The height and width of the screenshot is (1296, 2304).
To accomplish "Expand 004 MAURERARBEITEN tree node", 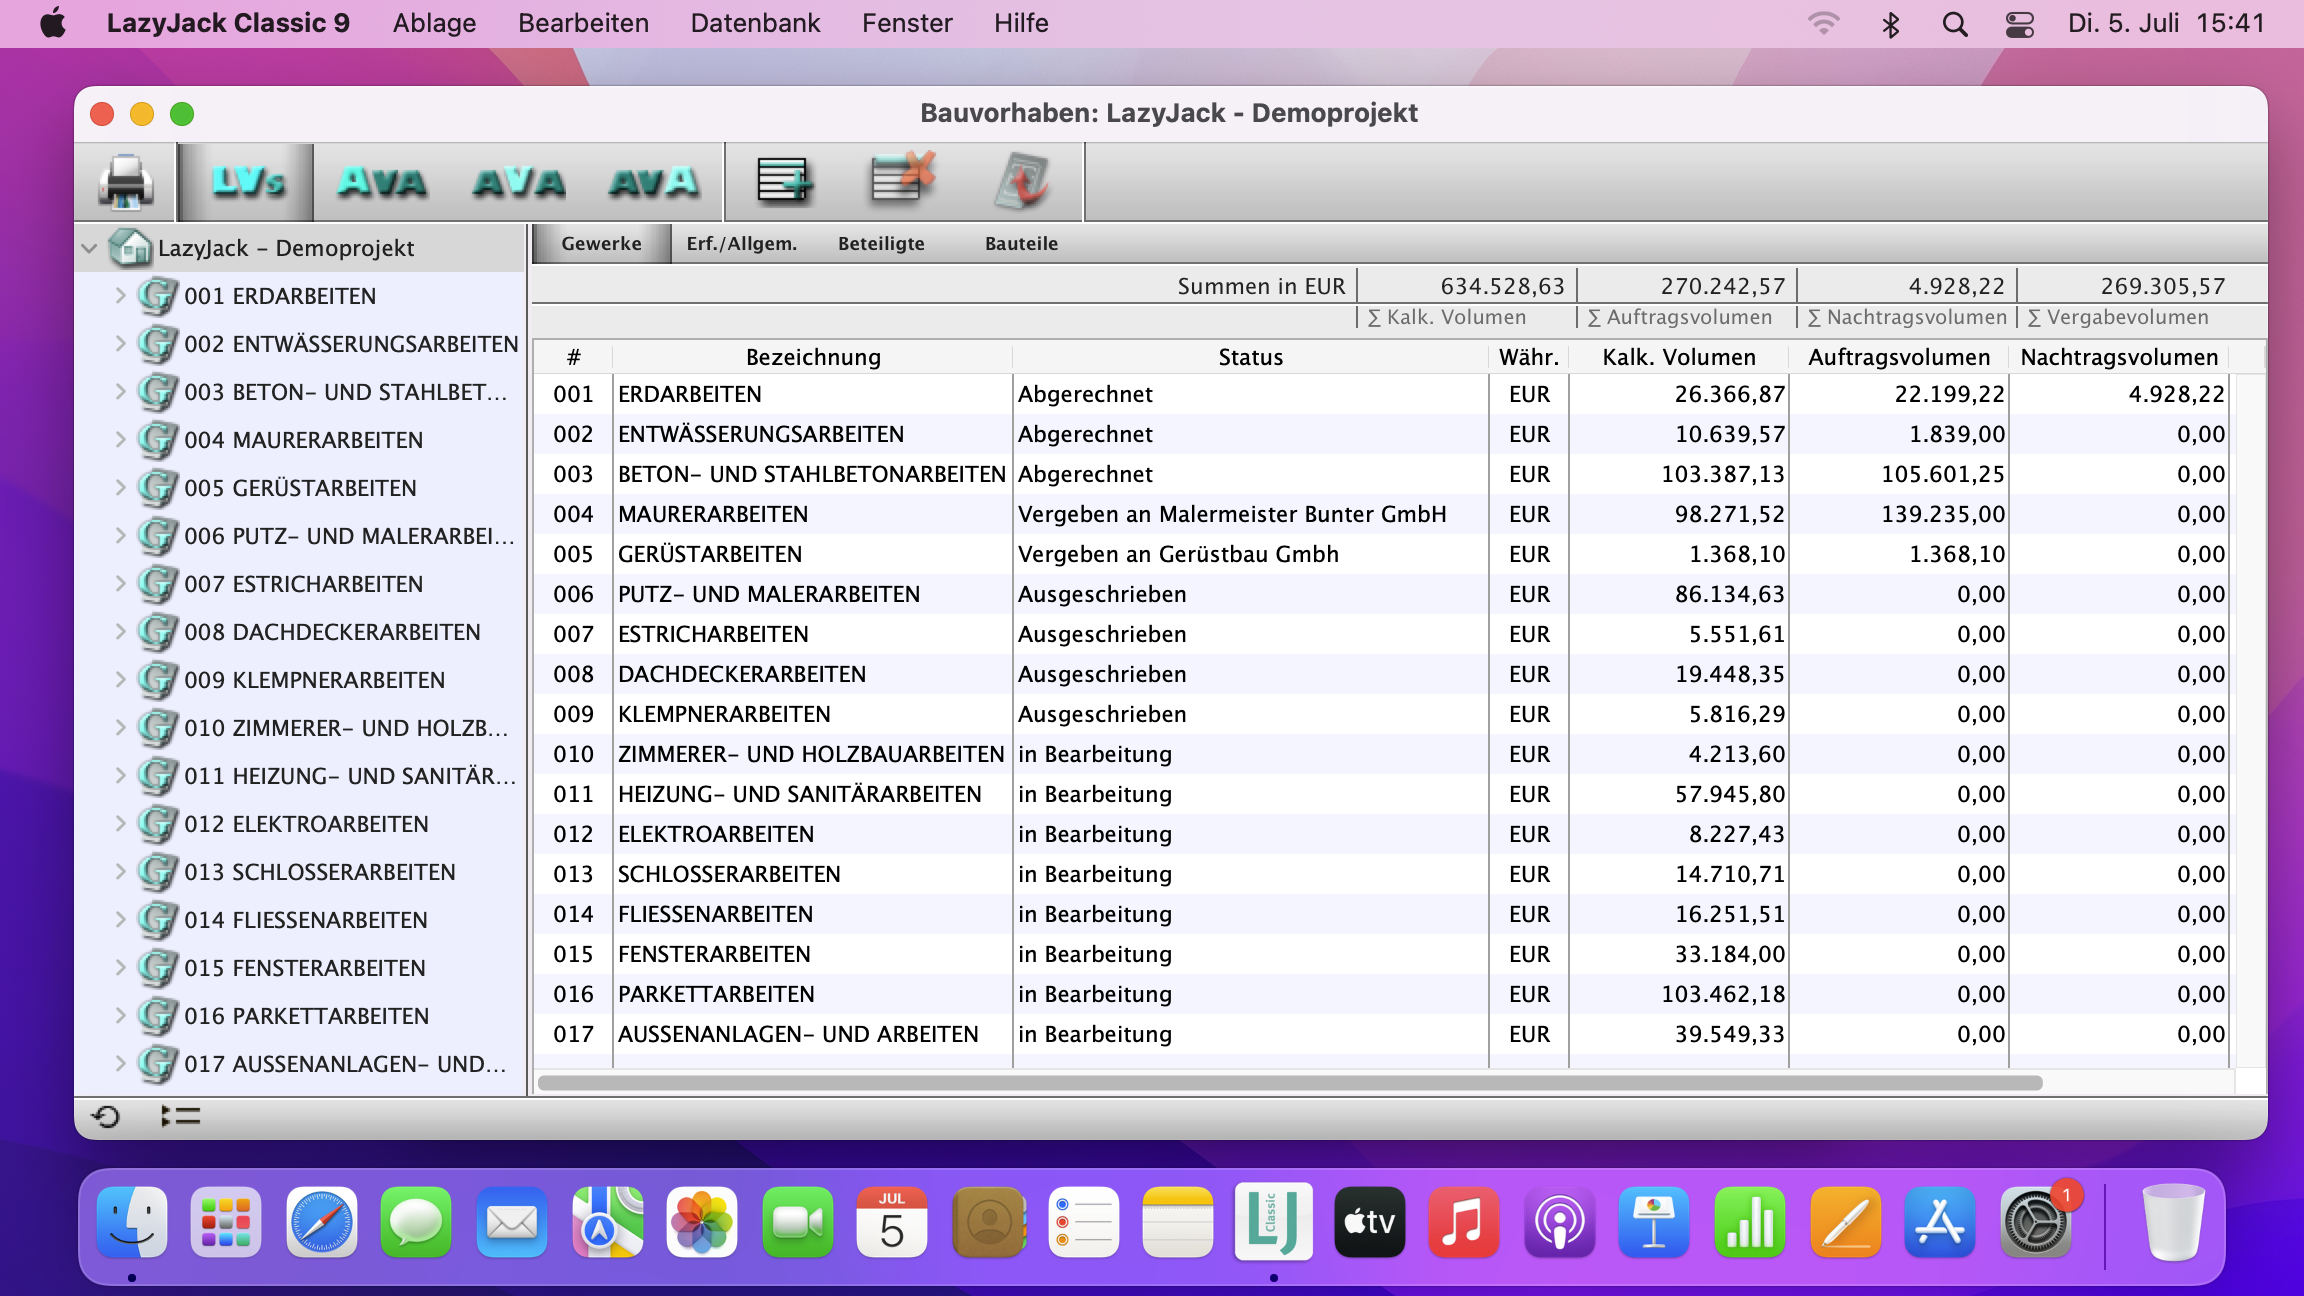I will pyautogui.click(x=120, y=440).
